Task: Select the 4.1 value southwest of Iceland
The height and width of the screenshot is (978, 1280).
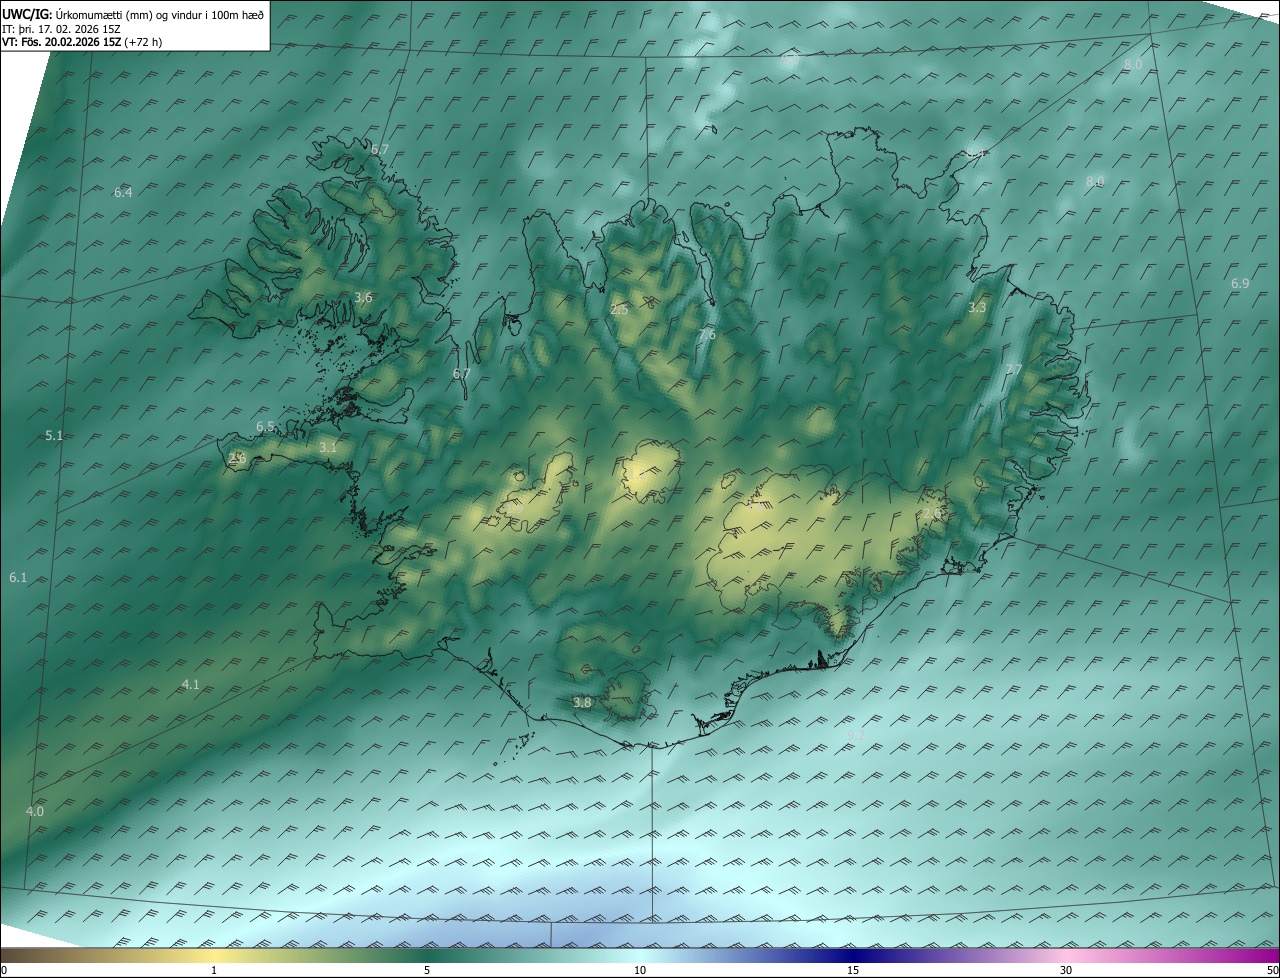Action: (x=190, y=685)
